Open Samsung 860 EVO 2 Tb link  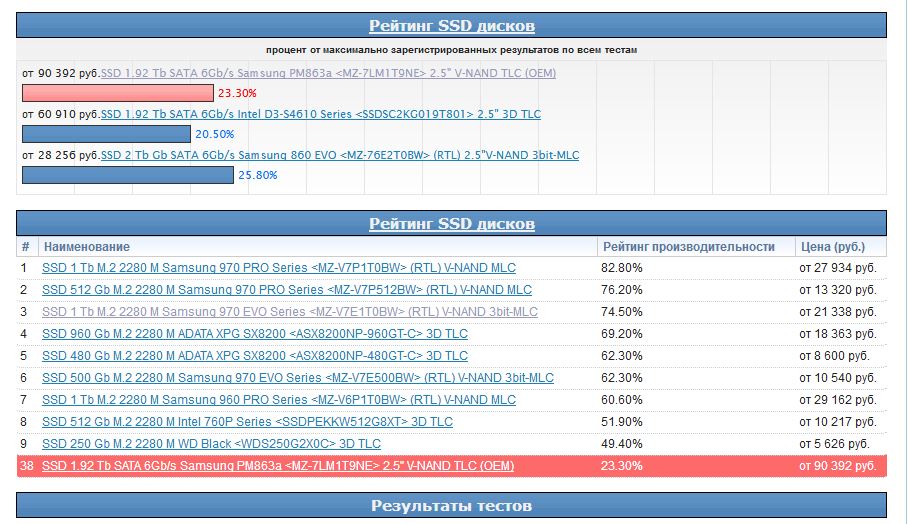click(x=340, y=155)
